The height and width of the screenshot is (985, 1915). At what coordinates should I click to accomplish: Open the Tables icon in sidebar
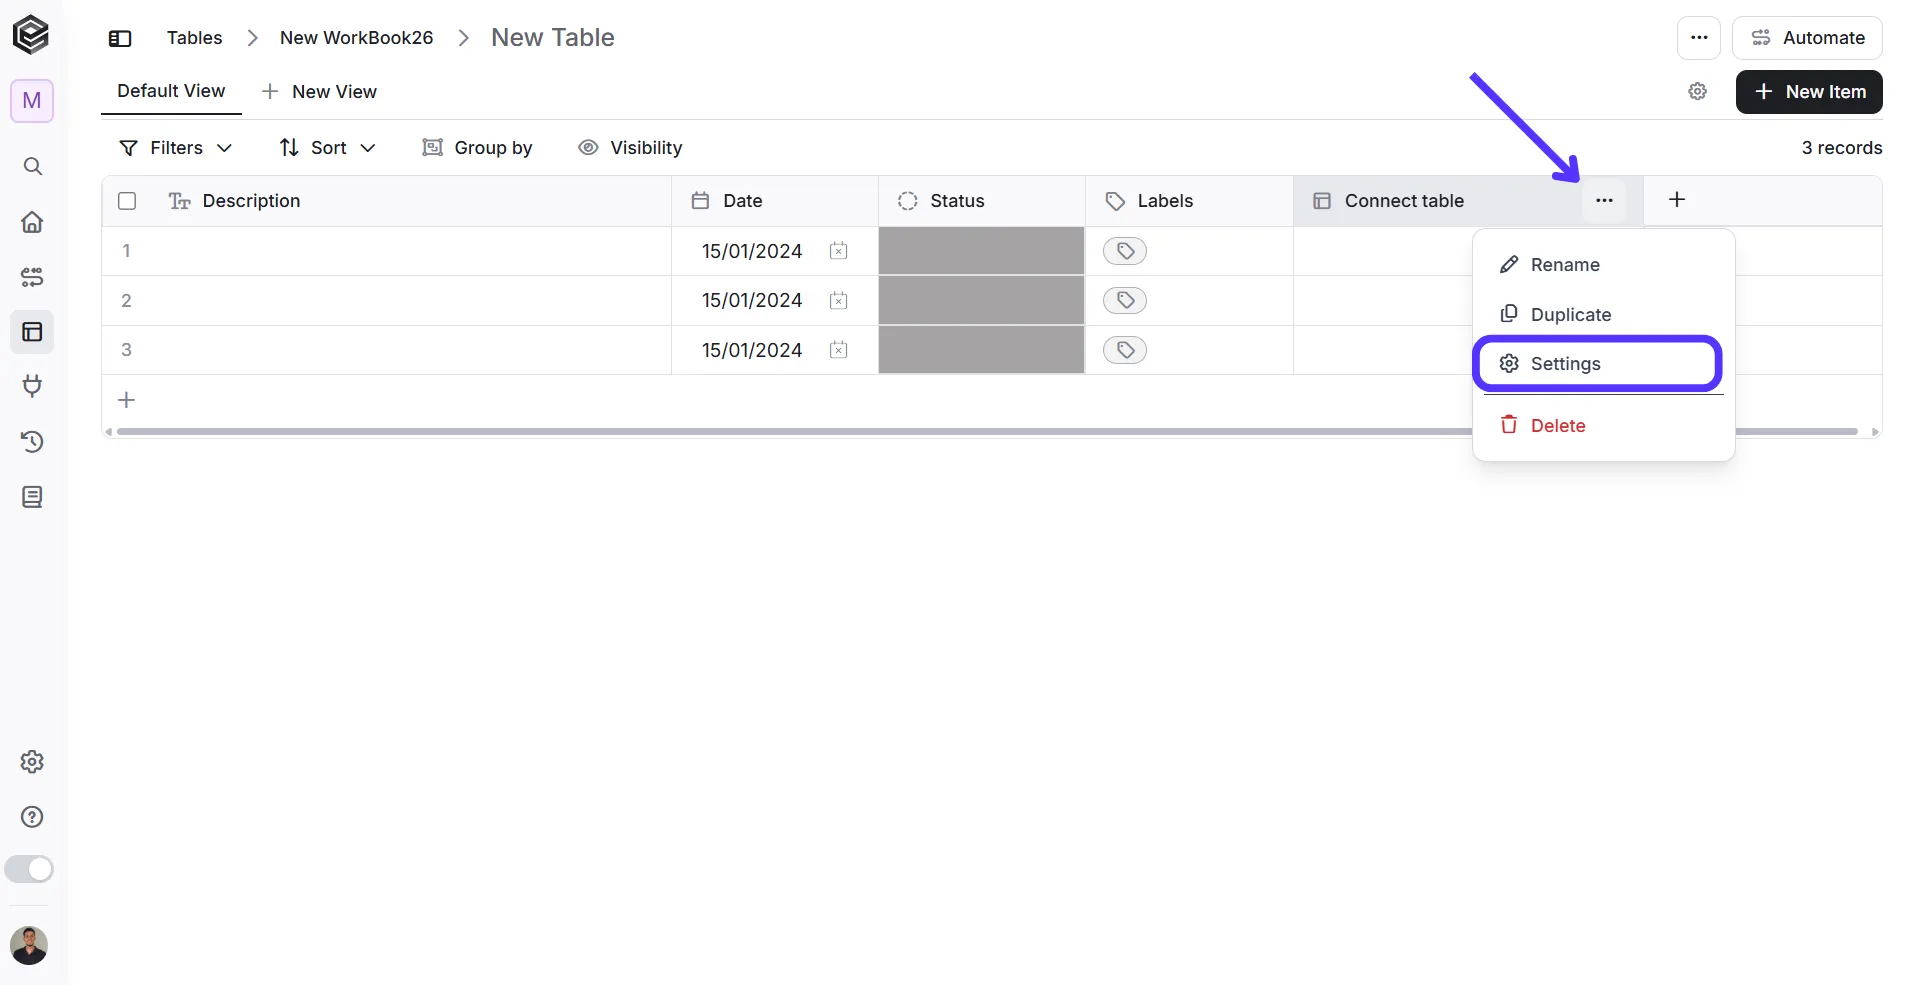(32, 332)
